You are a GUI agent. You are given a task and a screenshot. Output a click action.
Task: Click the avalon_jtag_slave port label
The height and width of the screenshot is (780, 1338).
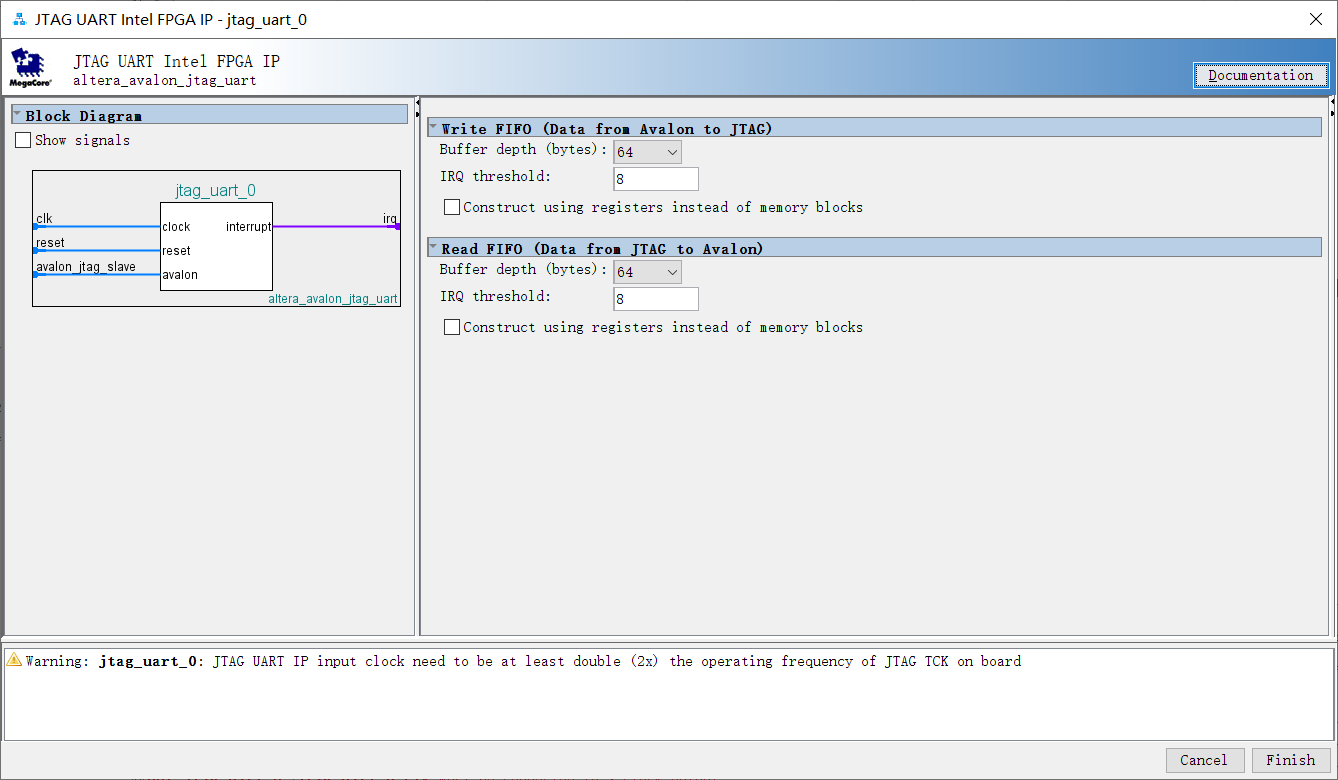86,267
